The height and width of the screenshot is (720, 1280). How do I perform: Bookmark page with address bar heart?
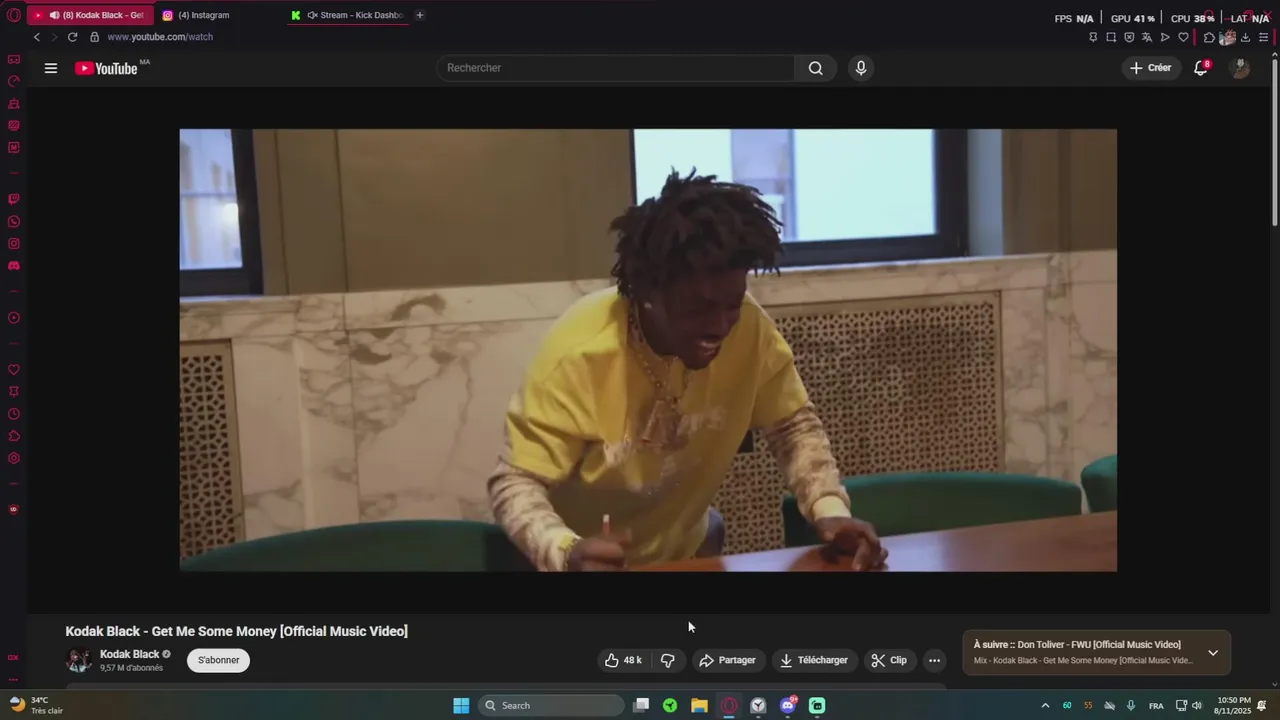1183,37
